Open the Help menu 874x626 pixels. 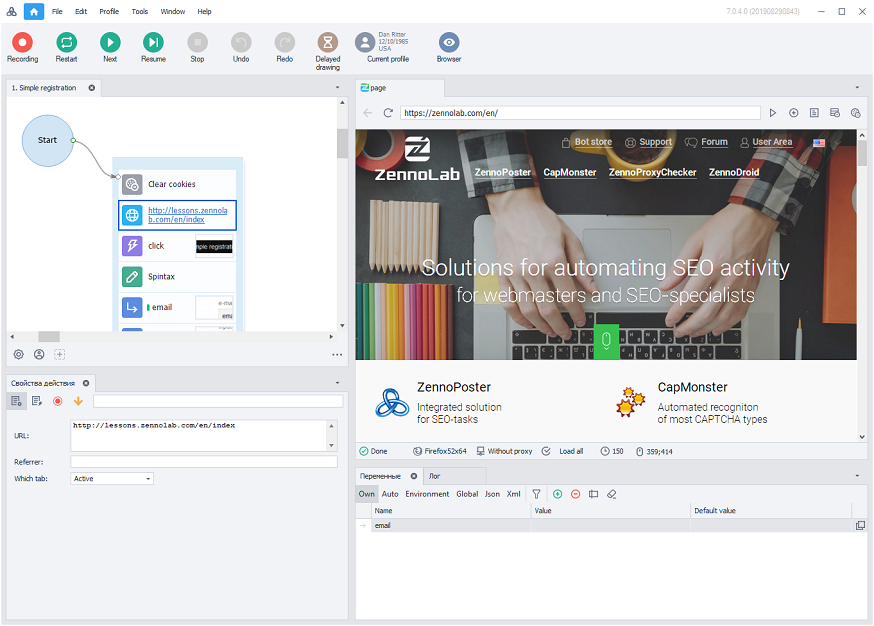[205, 11]
